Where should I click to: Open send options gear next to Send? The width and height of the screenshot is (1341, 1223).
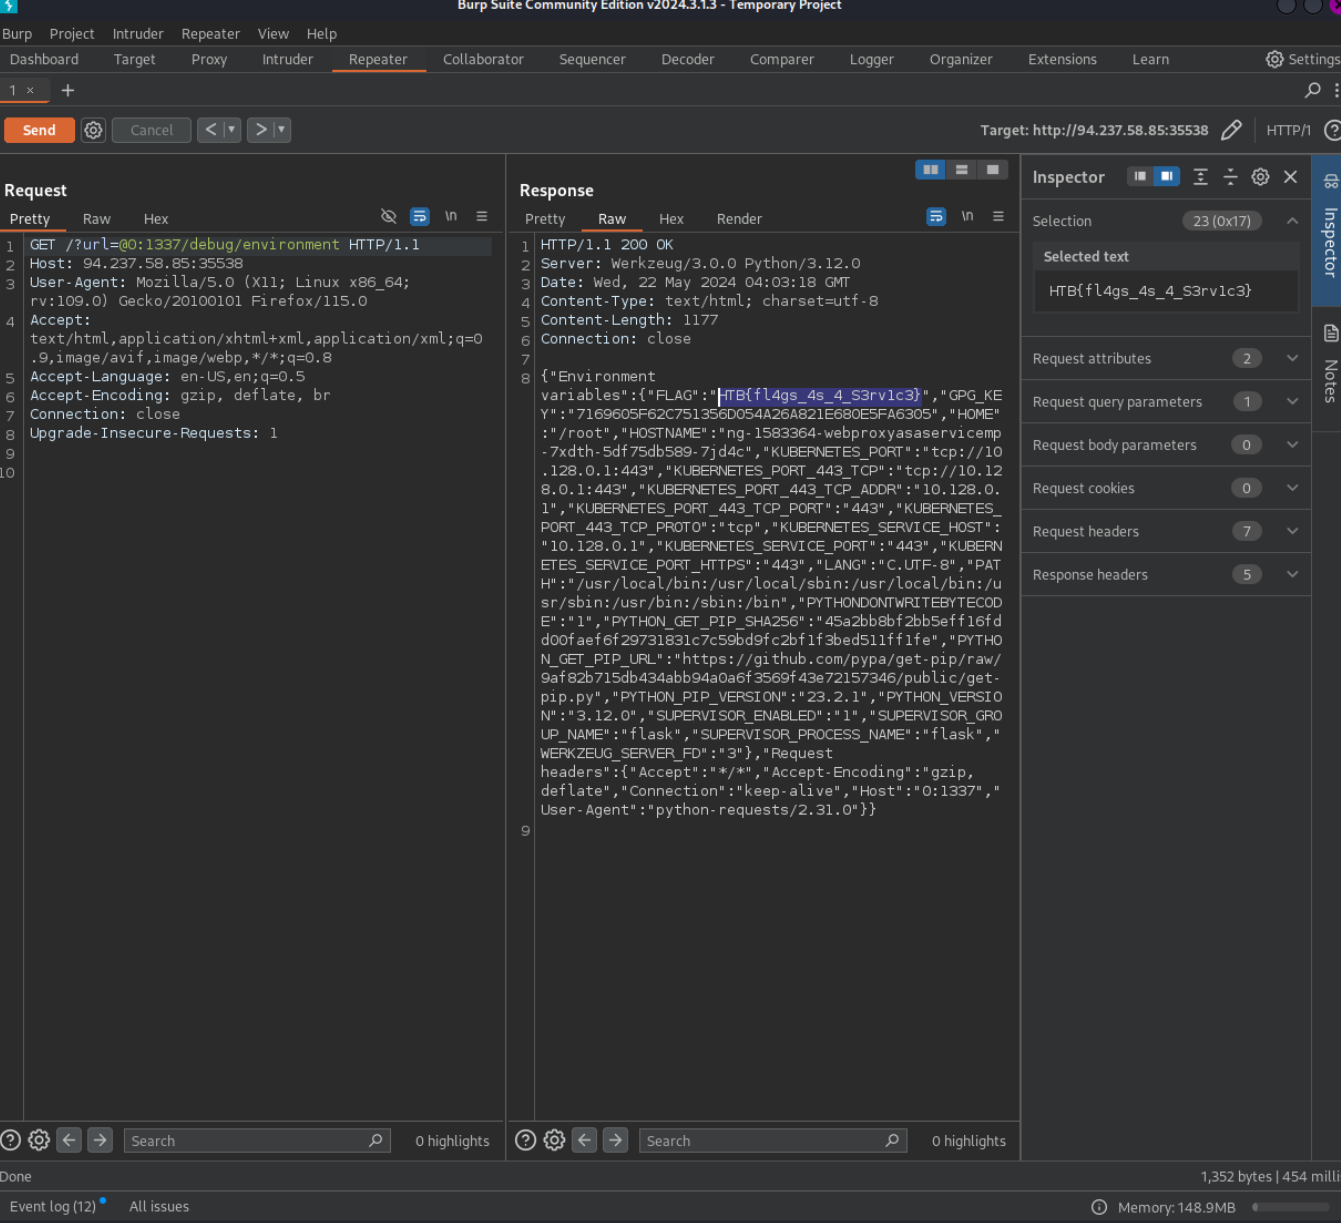point(93,130)
